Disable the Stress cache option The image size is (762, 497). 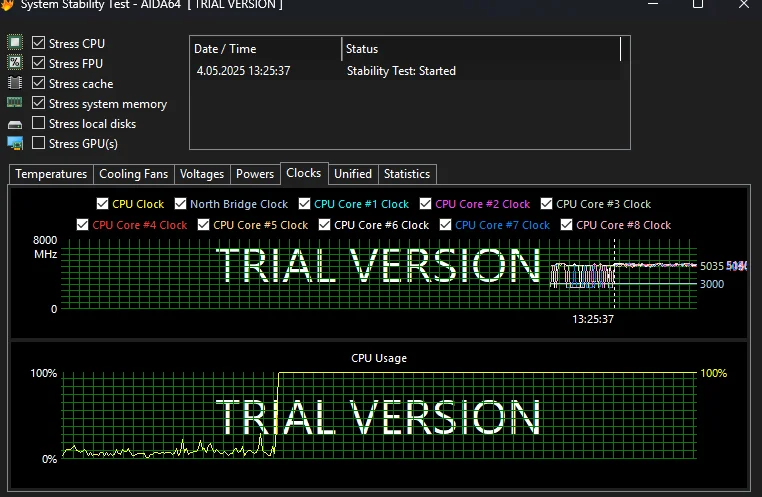point(38,83)
